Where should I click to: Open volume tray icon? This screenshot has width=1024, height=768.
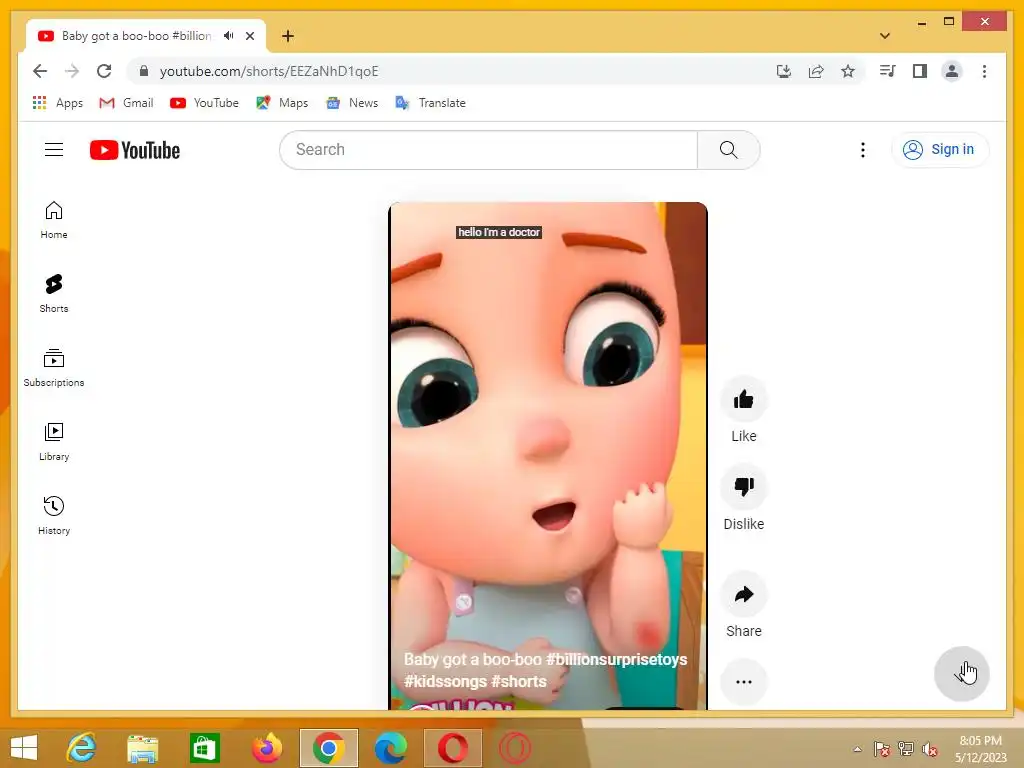click(930, 749)
